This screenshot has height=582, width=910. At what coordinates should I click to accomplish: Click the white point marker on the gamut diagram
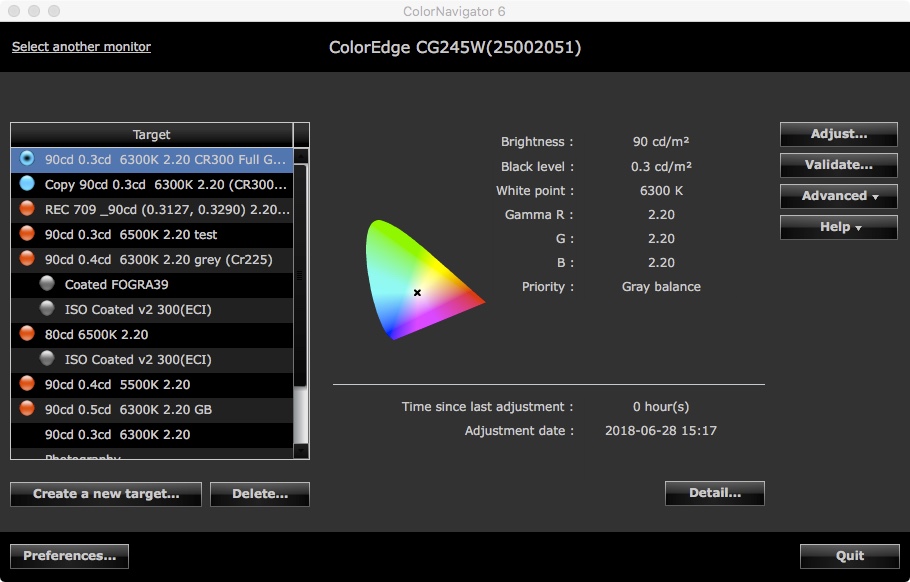[416, 293]
